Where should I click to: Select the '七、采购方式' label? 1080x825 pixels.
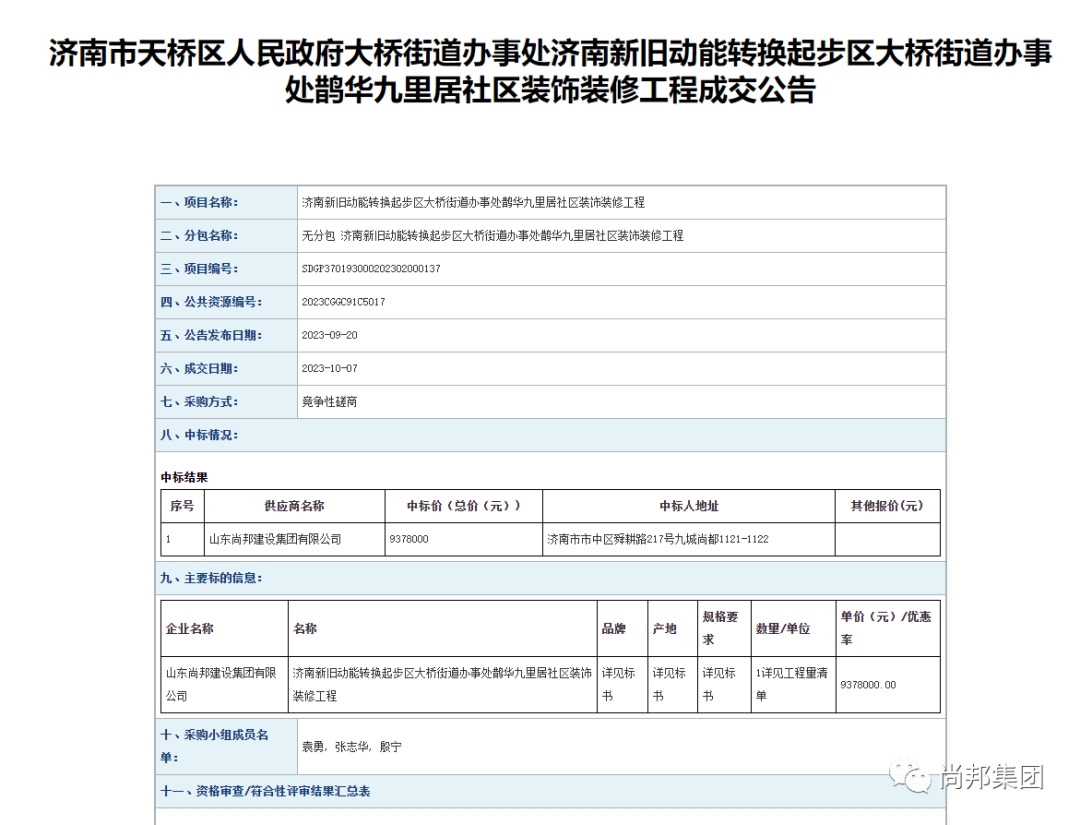click(x=199, y=401)
